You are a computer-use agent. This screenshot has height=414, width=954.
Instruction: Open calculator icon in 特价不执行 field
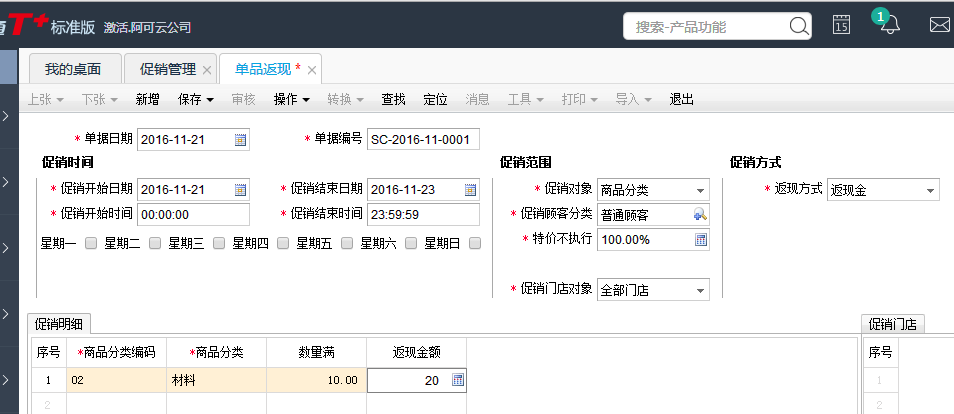(700, 240)
